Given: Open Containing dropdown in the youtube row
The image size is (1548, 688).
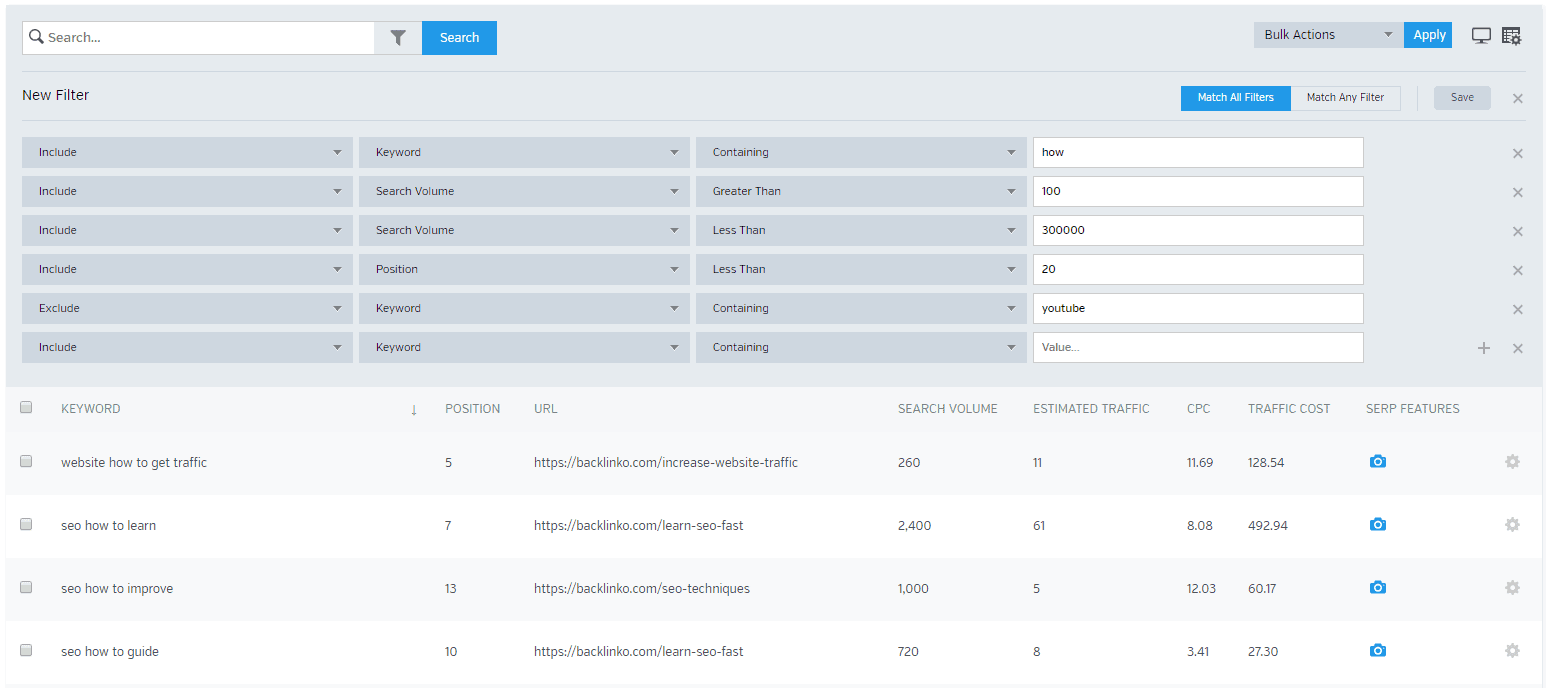Looking at the screenshot, I should (x=861, y=309).
